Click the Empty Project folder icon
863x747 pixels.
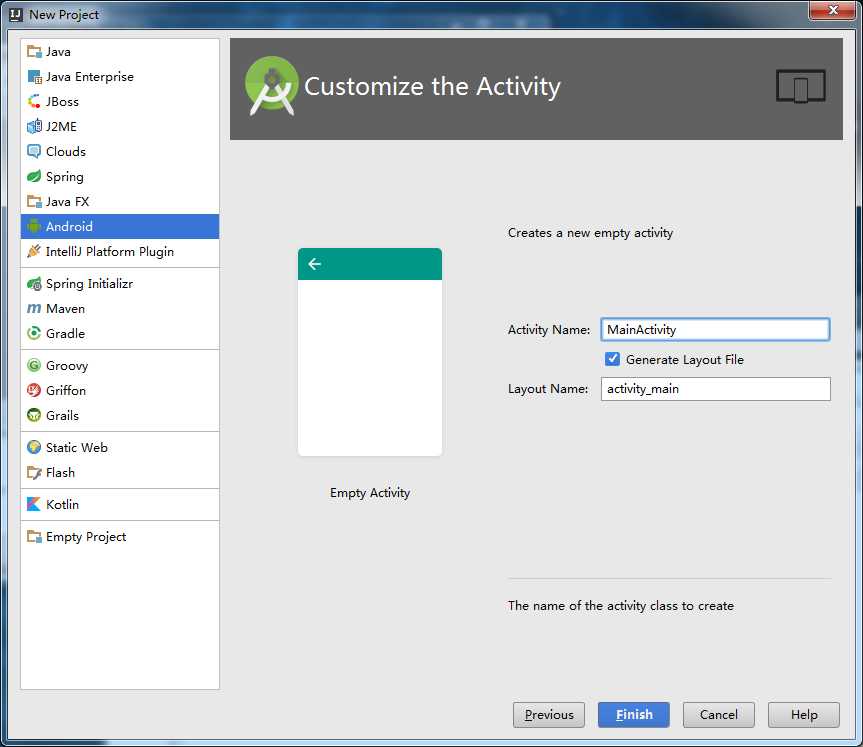pyautogui.click(x=34, y=536)
